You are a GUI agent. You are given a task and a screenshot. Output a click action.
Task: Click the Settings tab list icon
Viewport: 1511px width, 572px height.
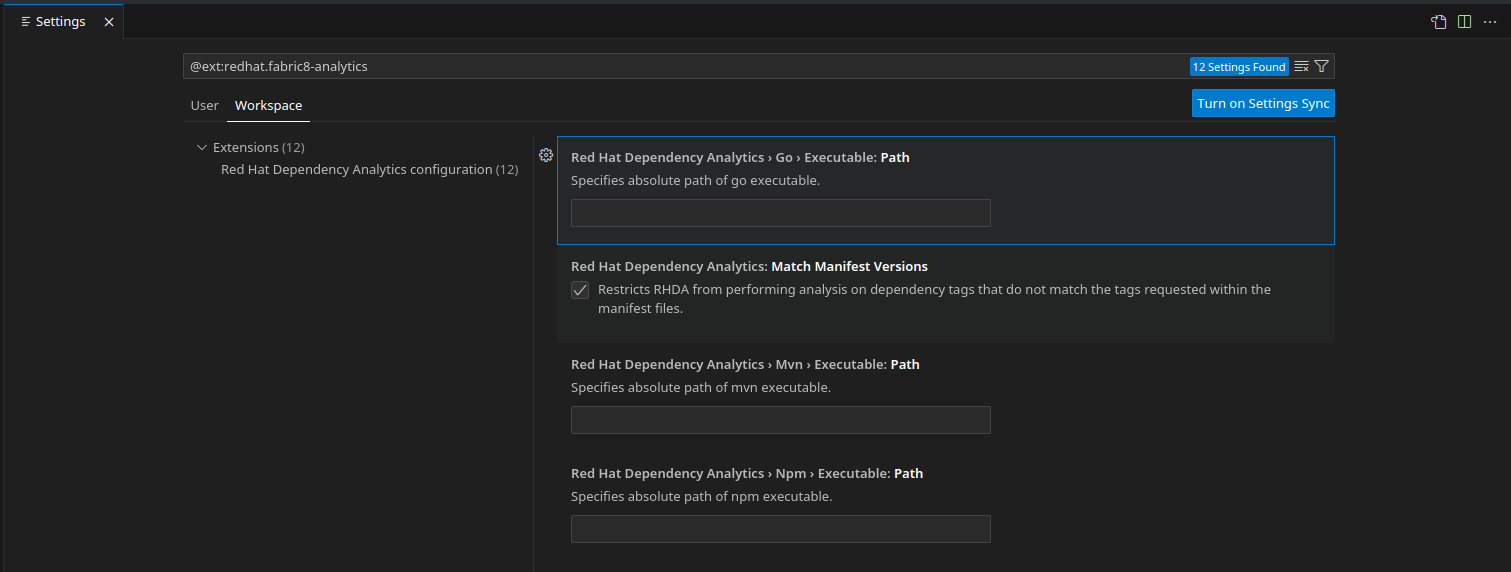coord(26,22)
